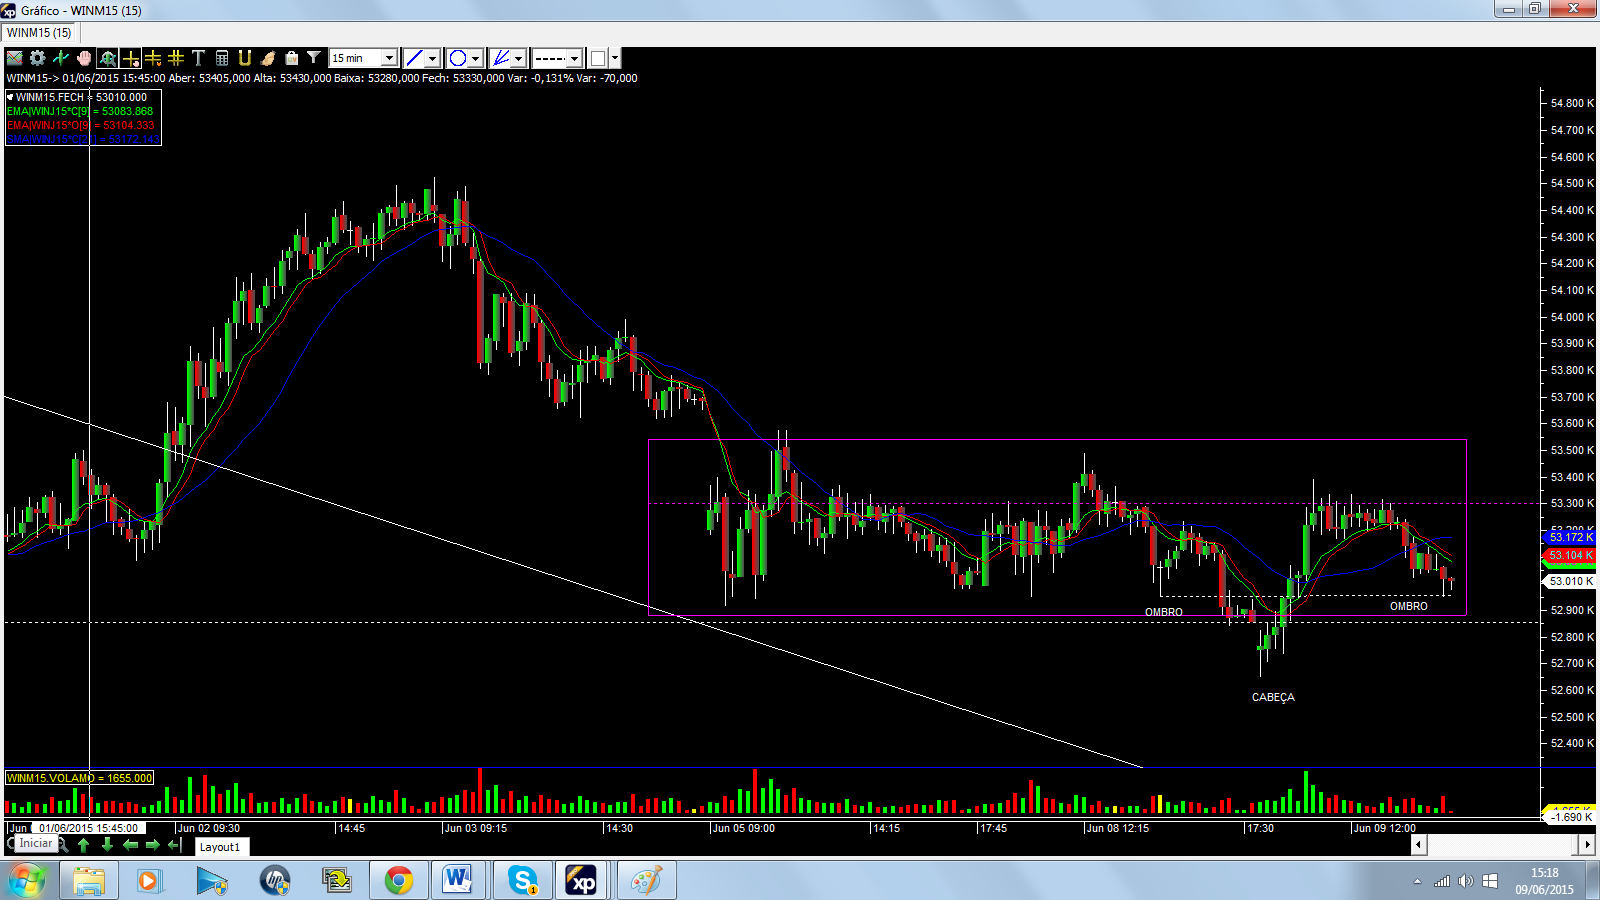Switch to WINM15 (15) tab

(40, 33)
